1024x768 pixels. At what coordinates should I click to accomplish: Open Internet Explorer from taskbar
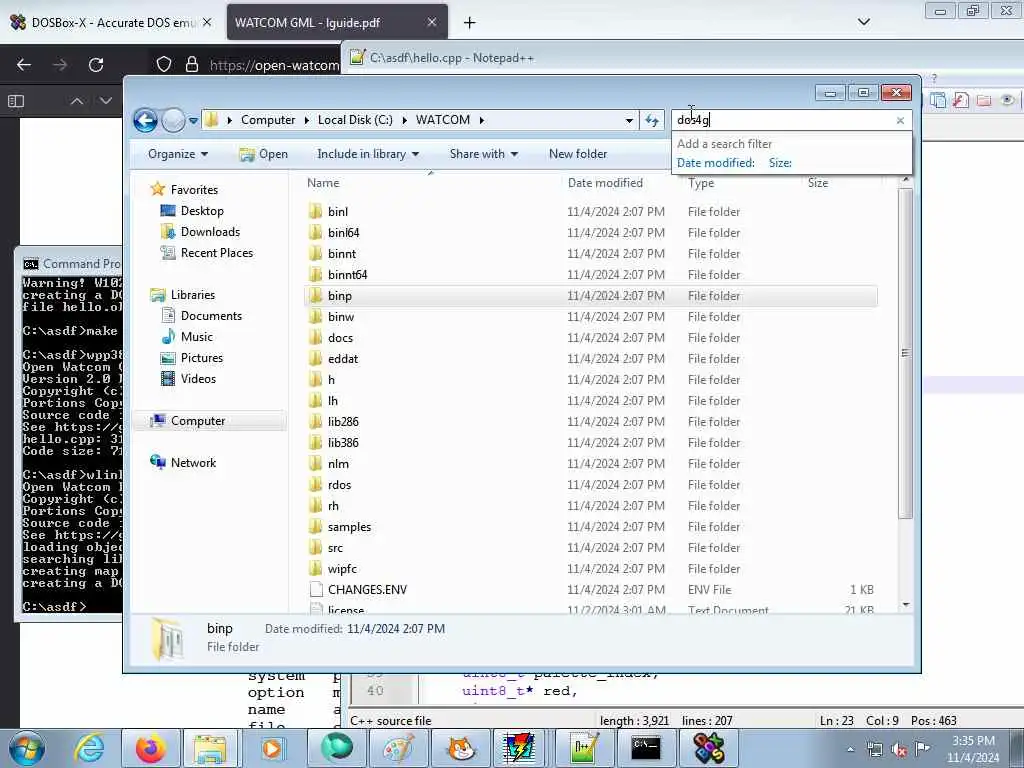(89, 748)
